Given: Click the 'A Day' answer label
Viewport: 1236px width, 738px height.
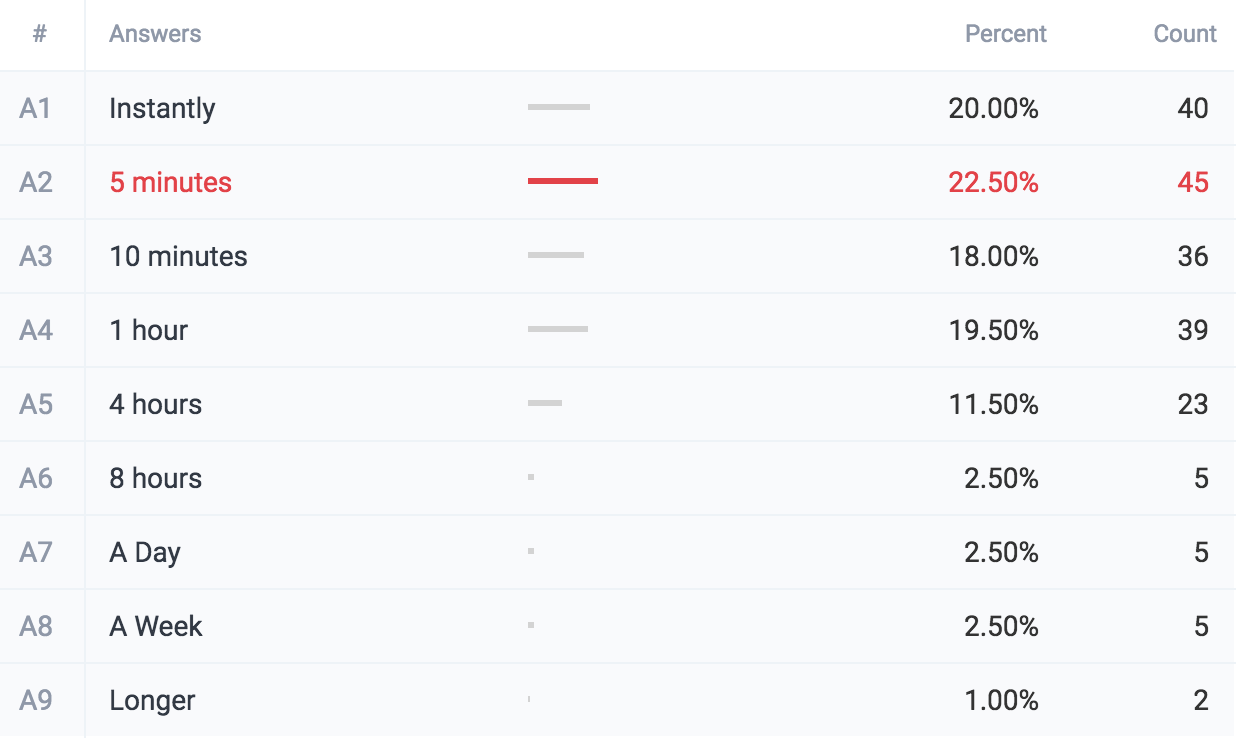Looking at the screenshot, I should [145, 552].
